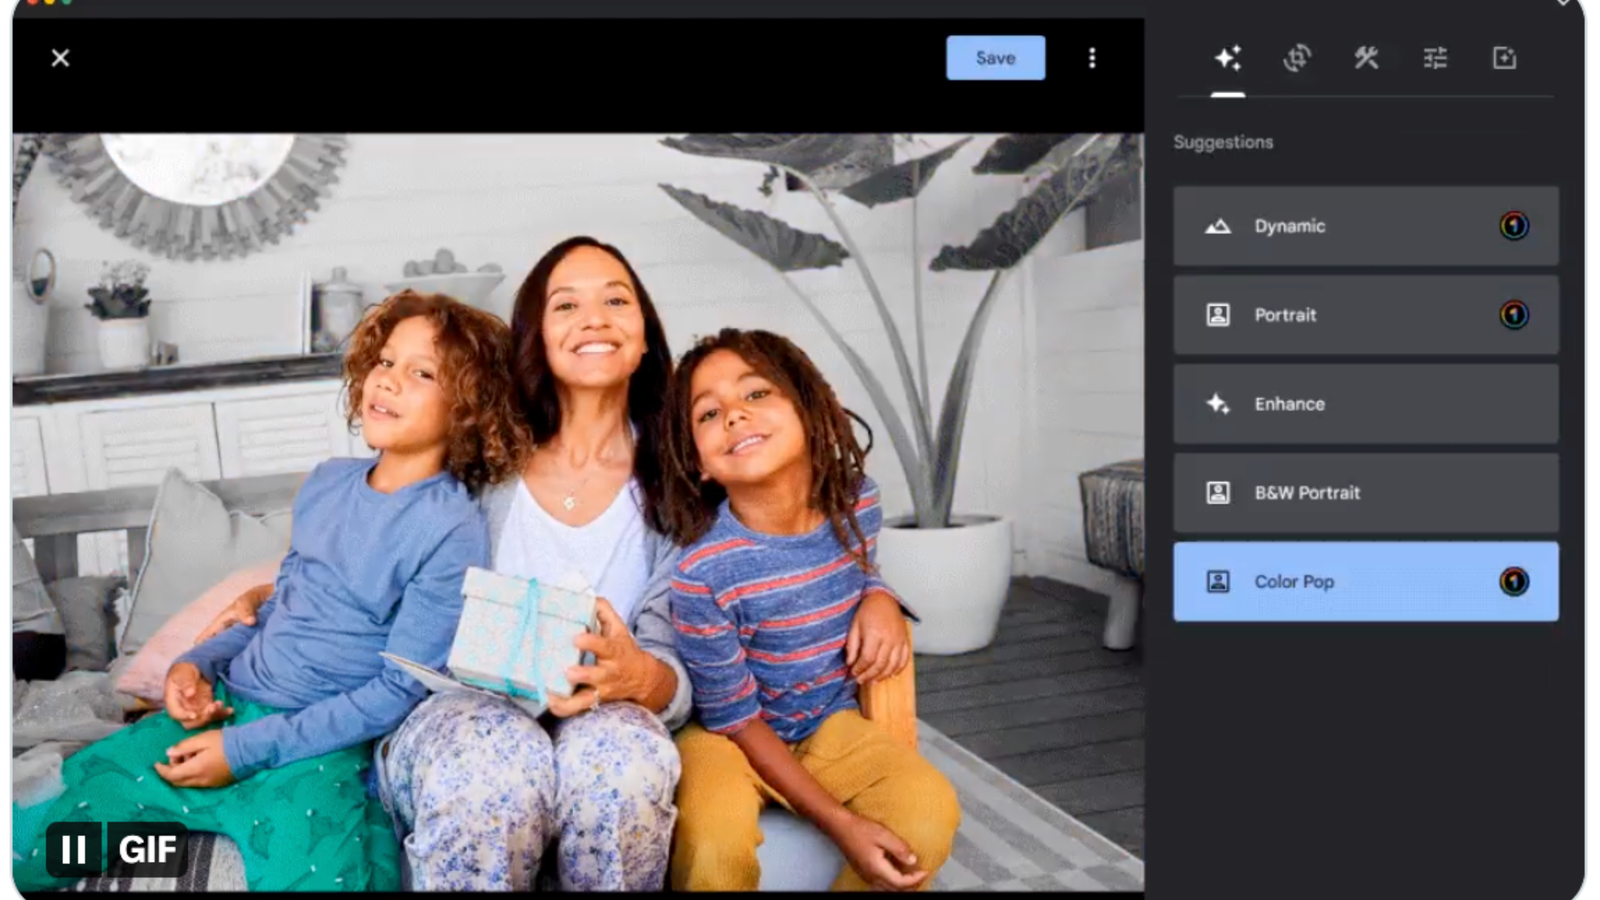
Task: Switch to the Suggestions sparkle tab
Action: pos(1228,58)
